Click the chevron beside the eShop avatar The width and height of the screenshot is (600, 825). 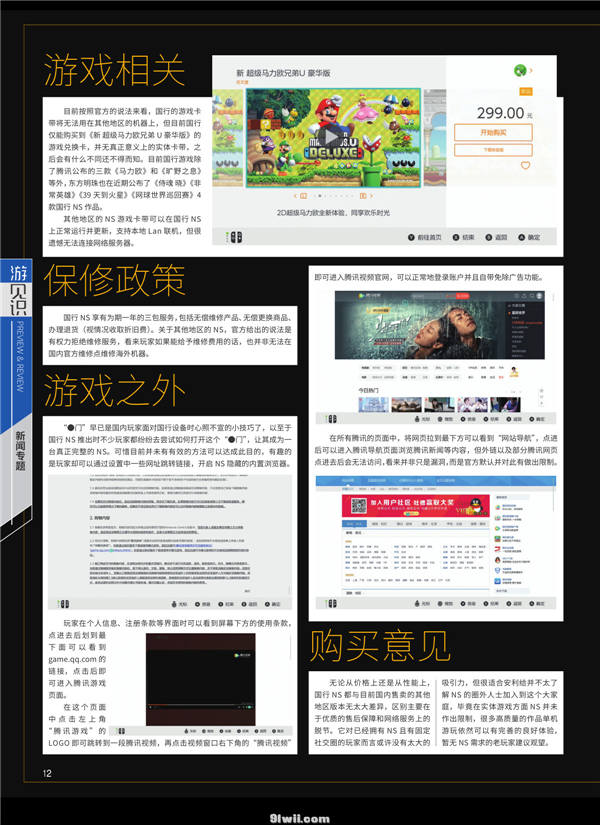[x=531, y=70]
